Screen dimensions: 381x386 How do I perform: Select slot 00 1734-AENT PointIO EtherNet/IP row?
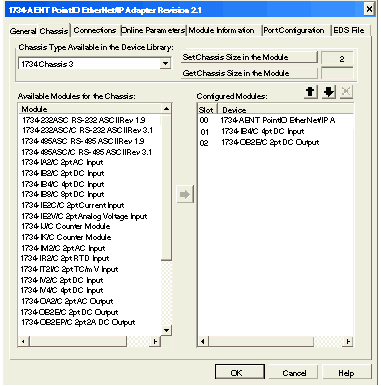click(275, 120)
